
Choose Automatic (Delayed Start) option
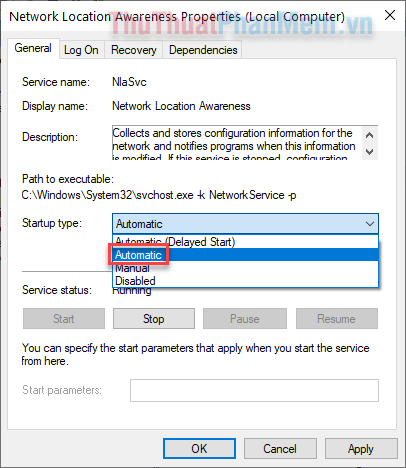246,242
